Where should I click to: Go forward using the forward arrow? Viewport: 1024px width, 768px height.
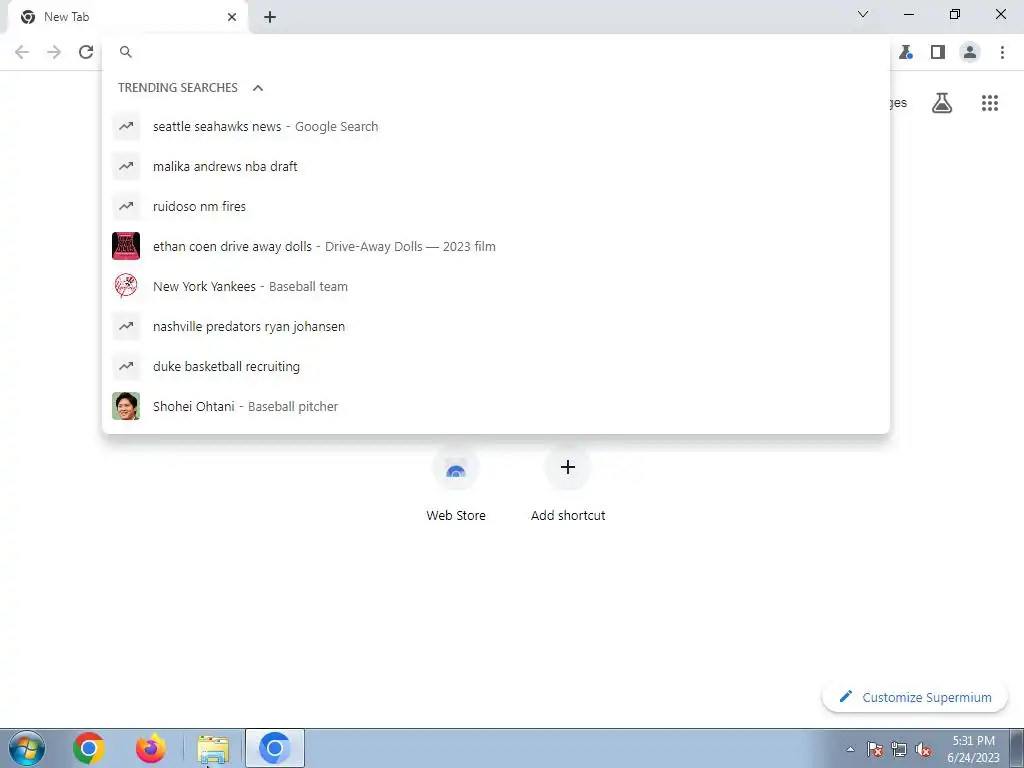(x=54, y=52)
